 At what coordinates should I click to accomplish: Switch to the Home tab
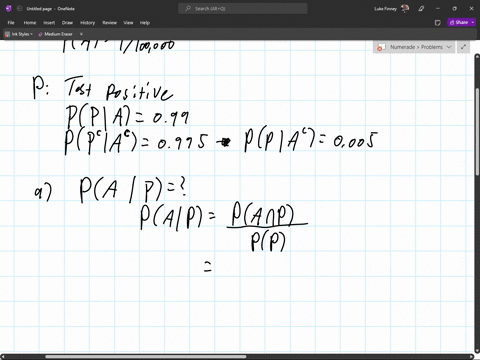30,23
